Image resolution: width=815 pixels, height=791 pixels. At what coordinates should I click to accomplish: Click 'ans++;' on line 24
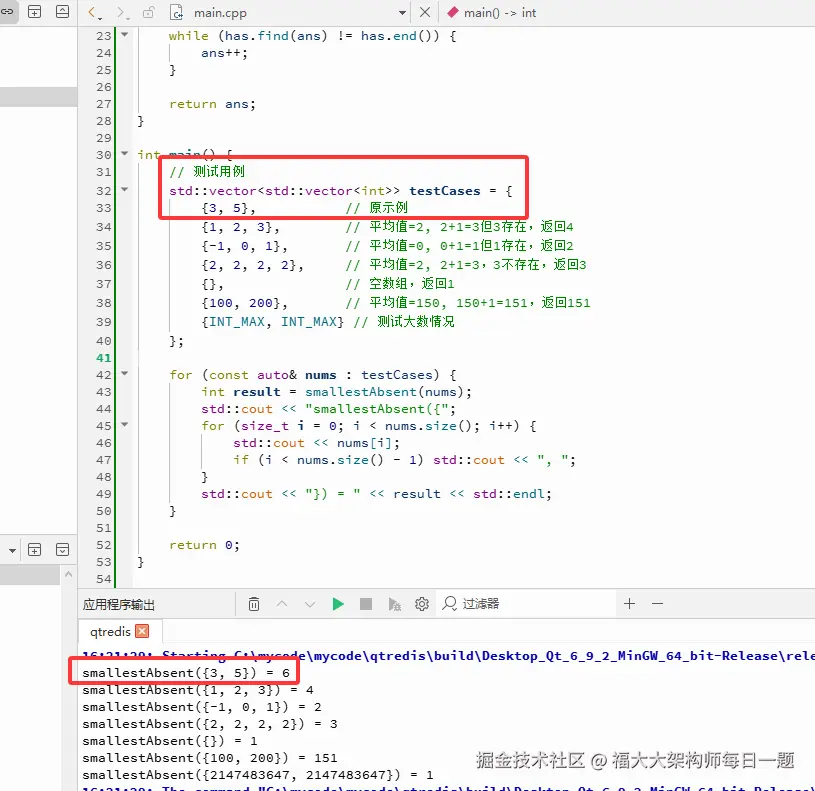coord(225,53)
